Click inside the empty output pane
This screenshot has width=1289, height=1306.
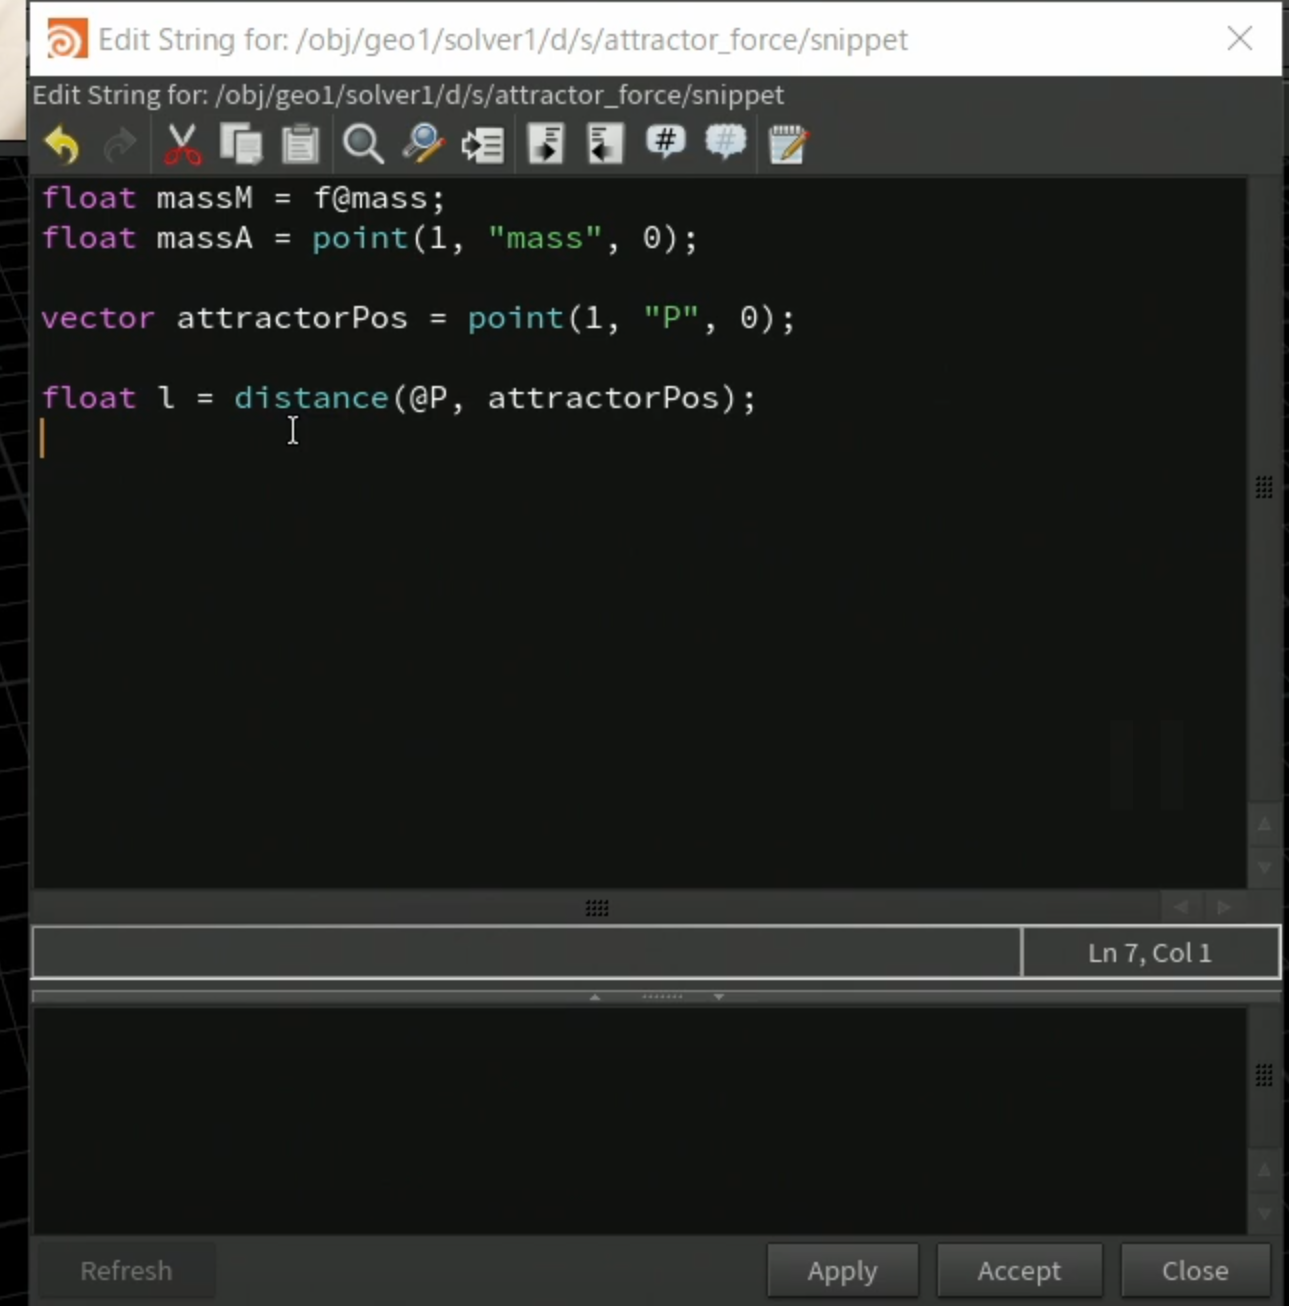640,1120
